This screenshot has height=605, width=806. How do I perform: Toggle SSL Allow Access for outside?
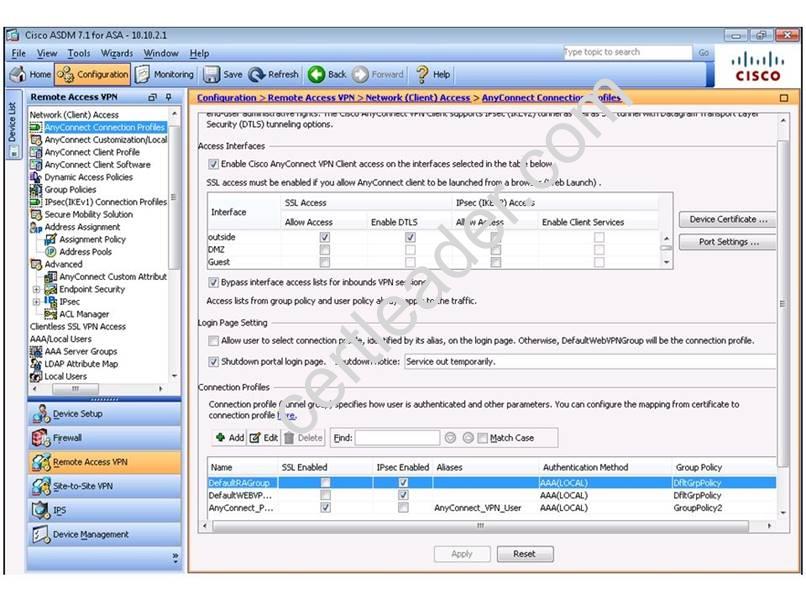324,237
